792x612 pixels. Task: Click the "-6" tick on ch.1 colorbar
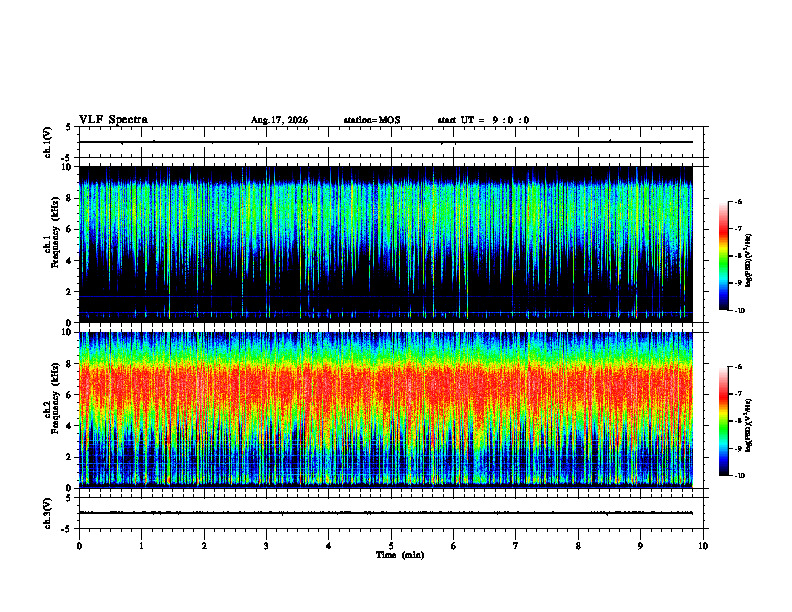pyautogui.click(x=737, y=201)
